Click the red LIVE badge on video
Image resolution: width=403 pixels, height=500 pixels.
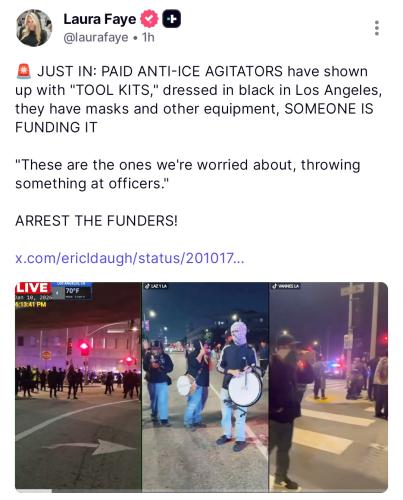(x=33, y=288)
